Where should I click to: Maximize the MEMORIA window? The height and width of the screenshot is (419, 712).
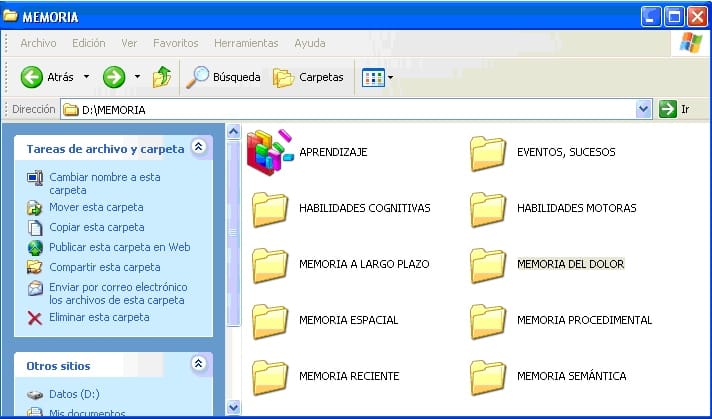[674, 17]
